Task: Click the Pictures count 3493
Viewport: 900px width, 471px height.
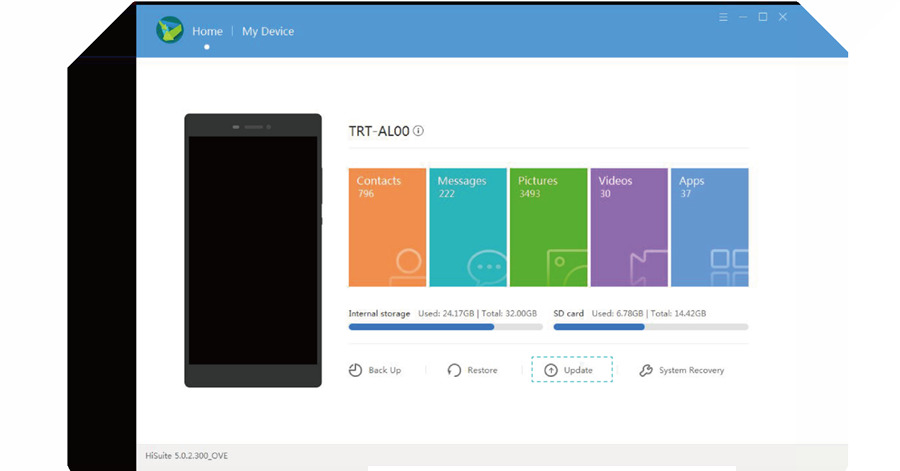Action: pyautogui.click(x=530, y=194)
